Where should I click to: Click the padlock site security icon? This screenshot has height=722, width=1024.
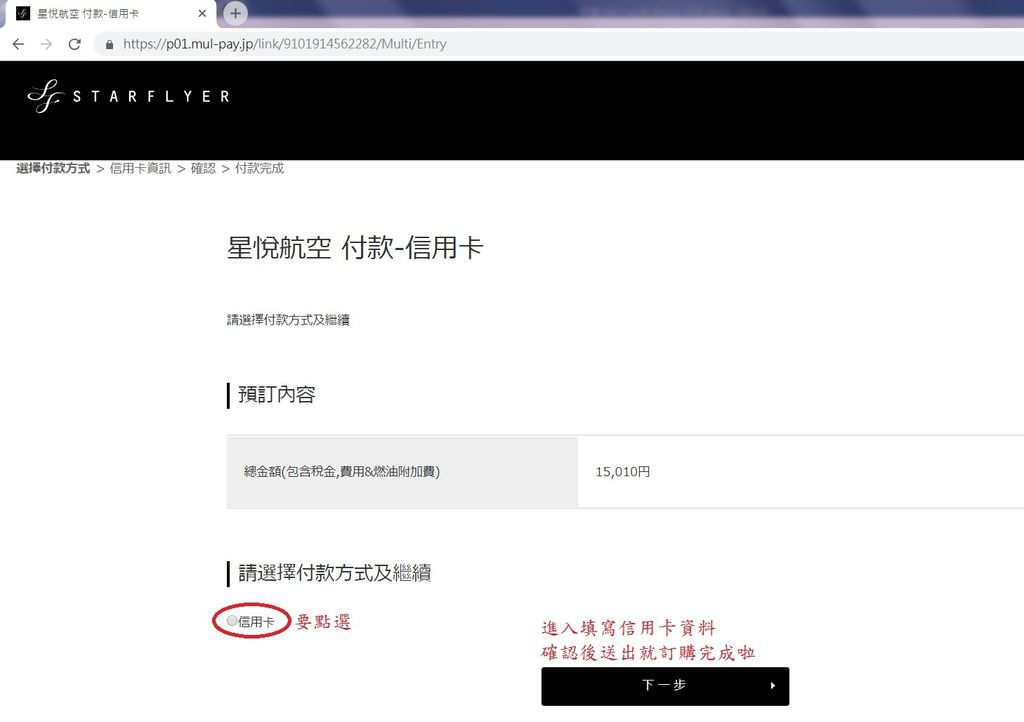[109, 44]
